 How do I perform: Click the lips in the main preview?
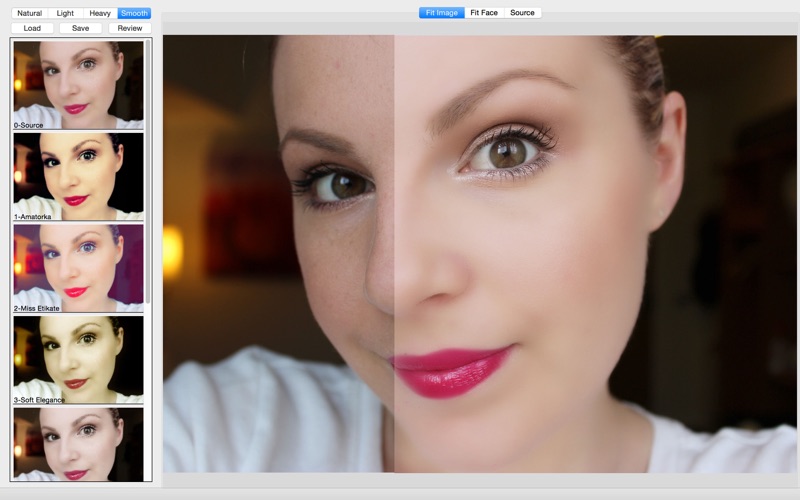(451, 371)
